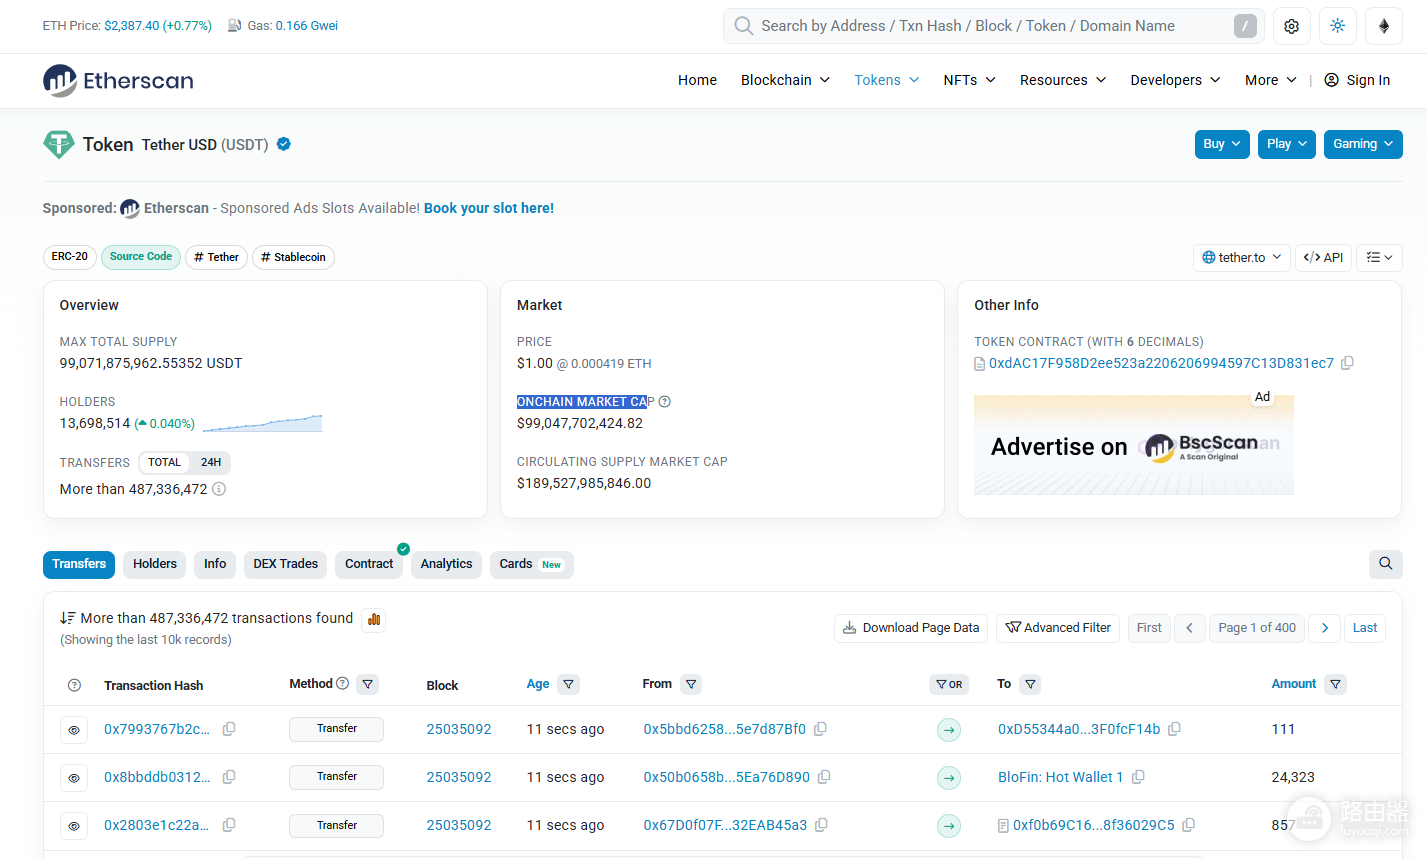Open the transfers chart icon
Screen dimensions: 1427x859
374,619
